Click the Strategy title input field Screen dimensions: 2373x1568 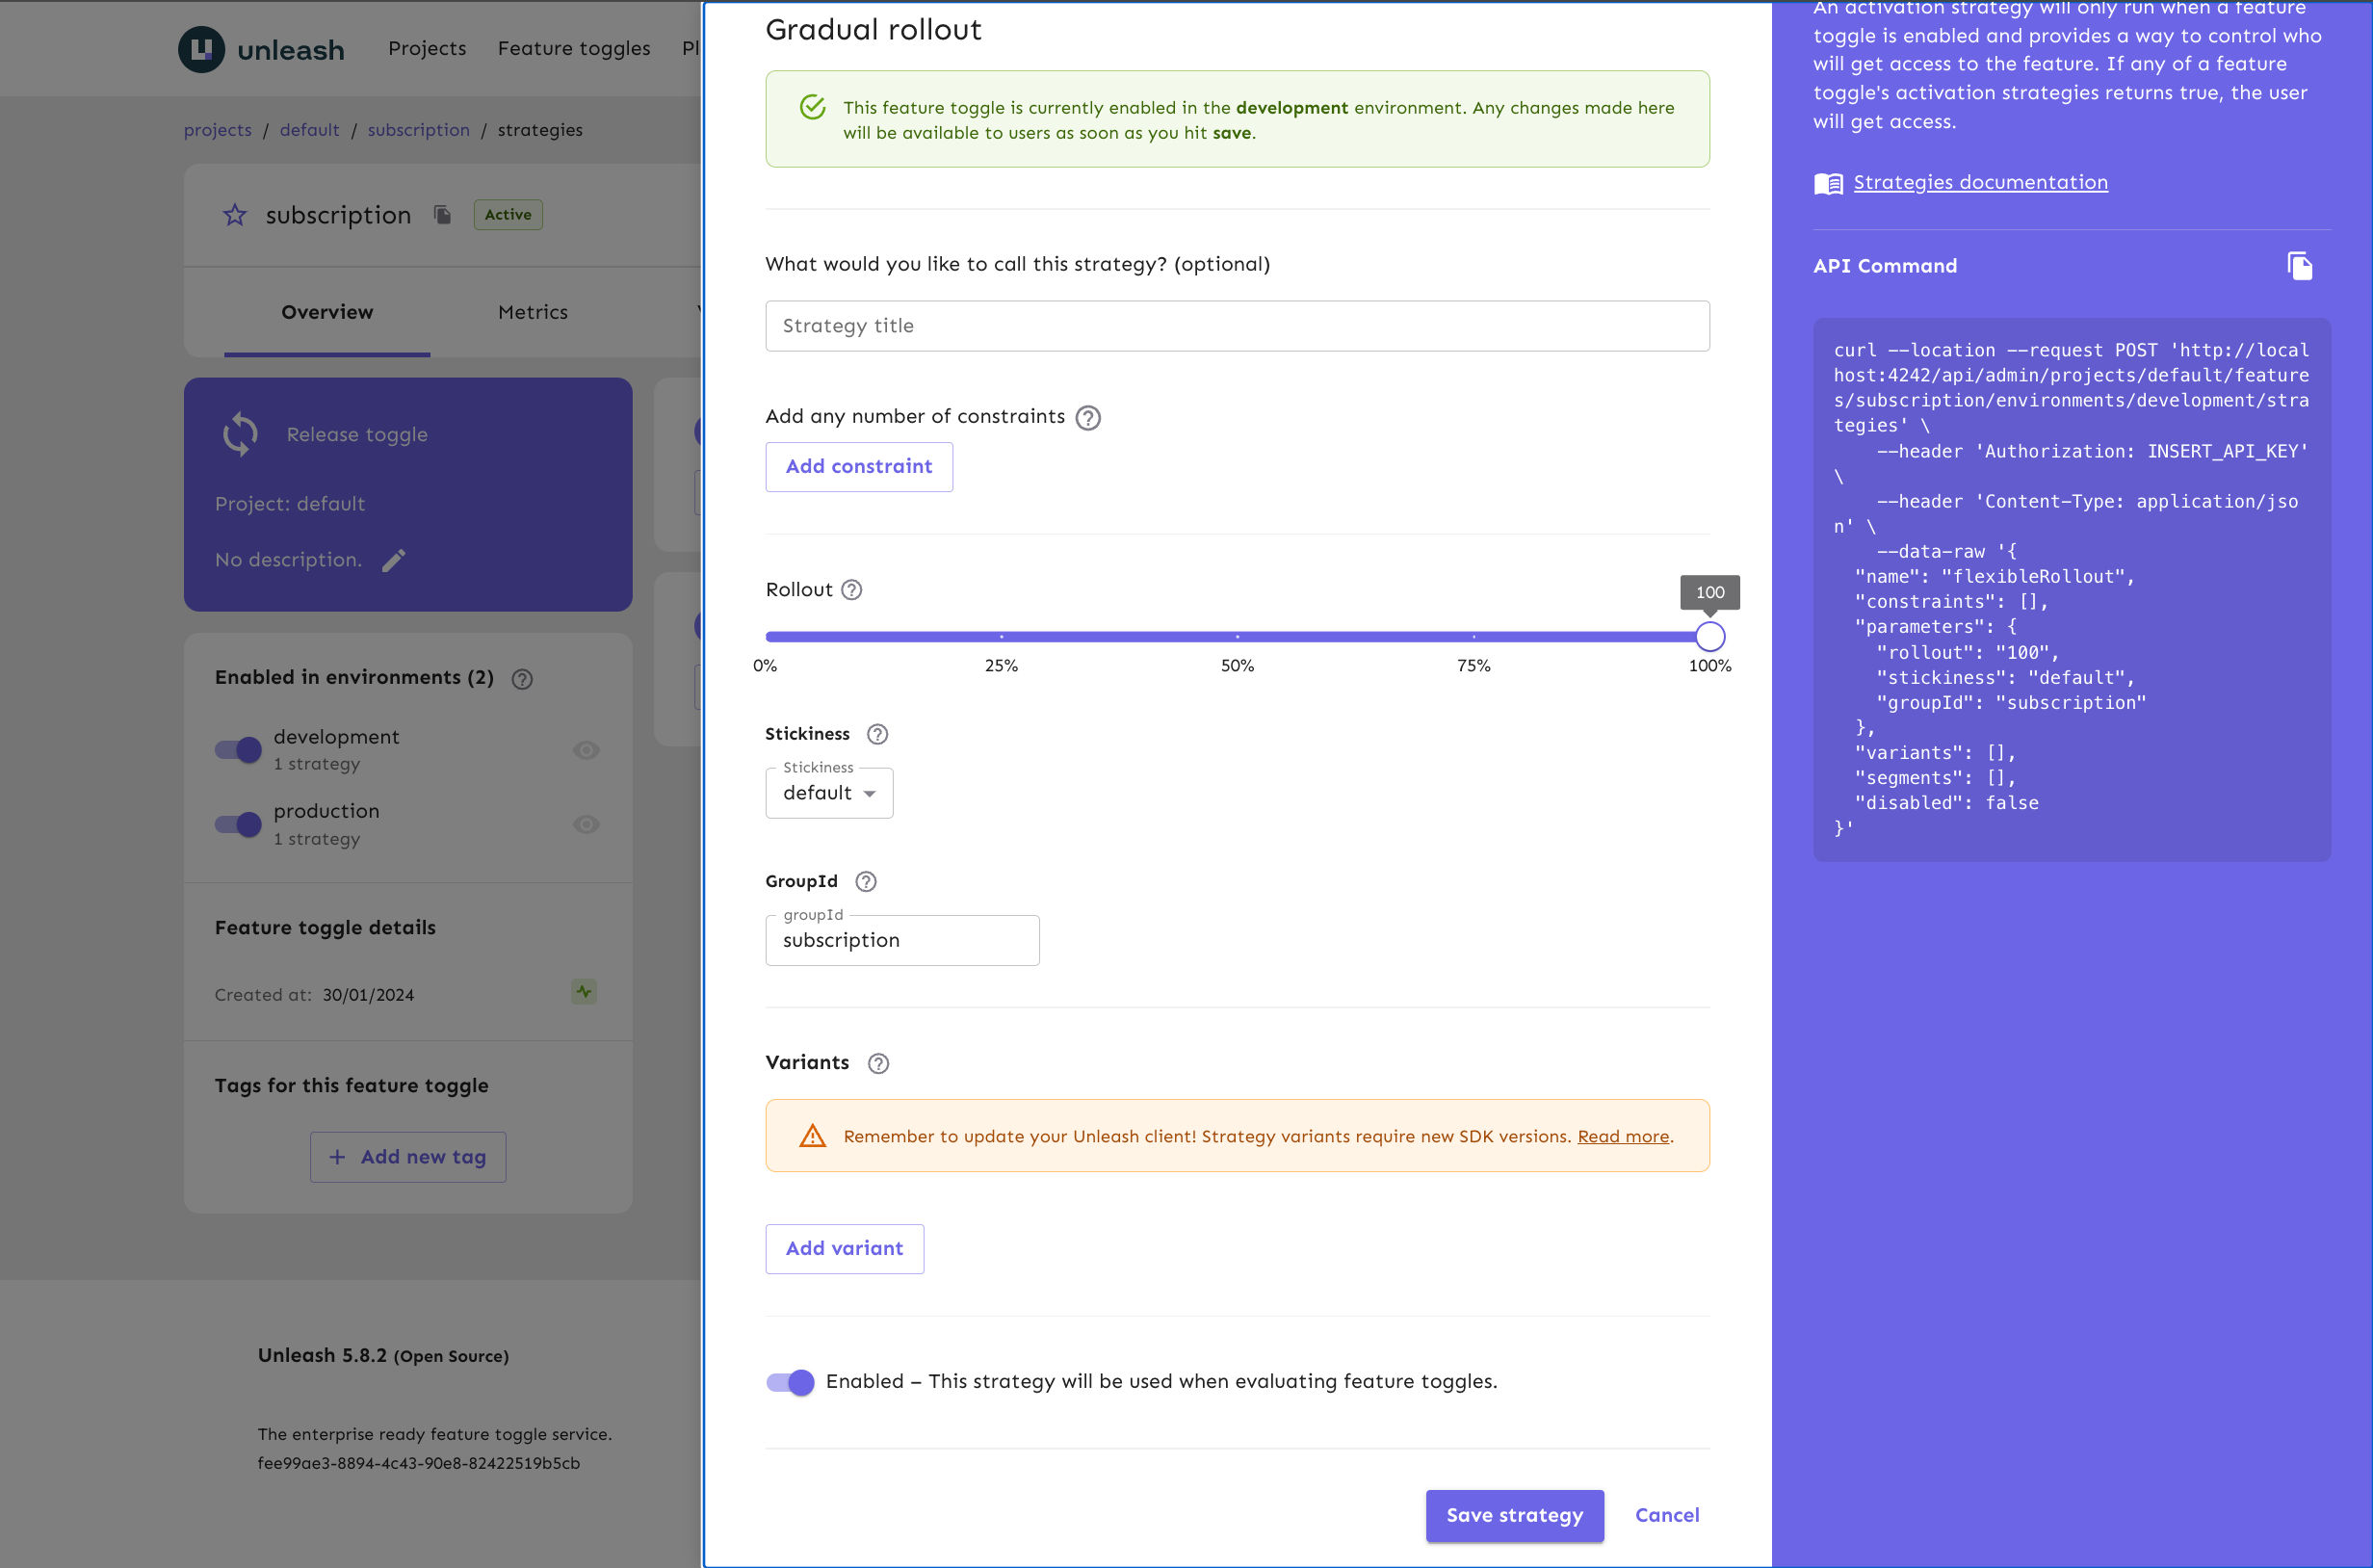pyautogui.click(x=1239, y=324)
